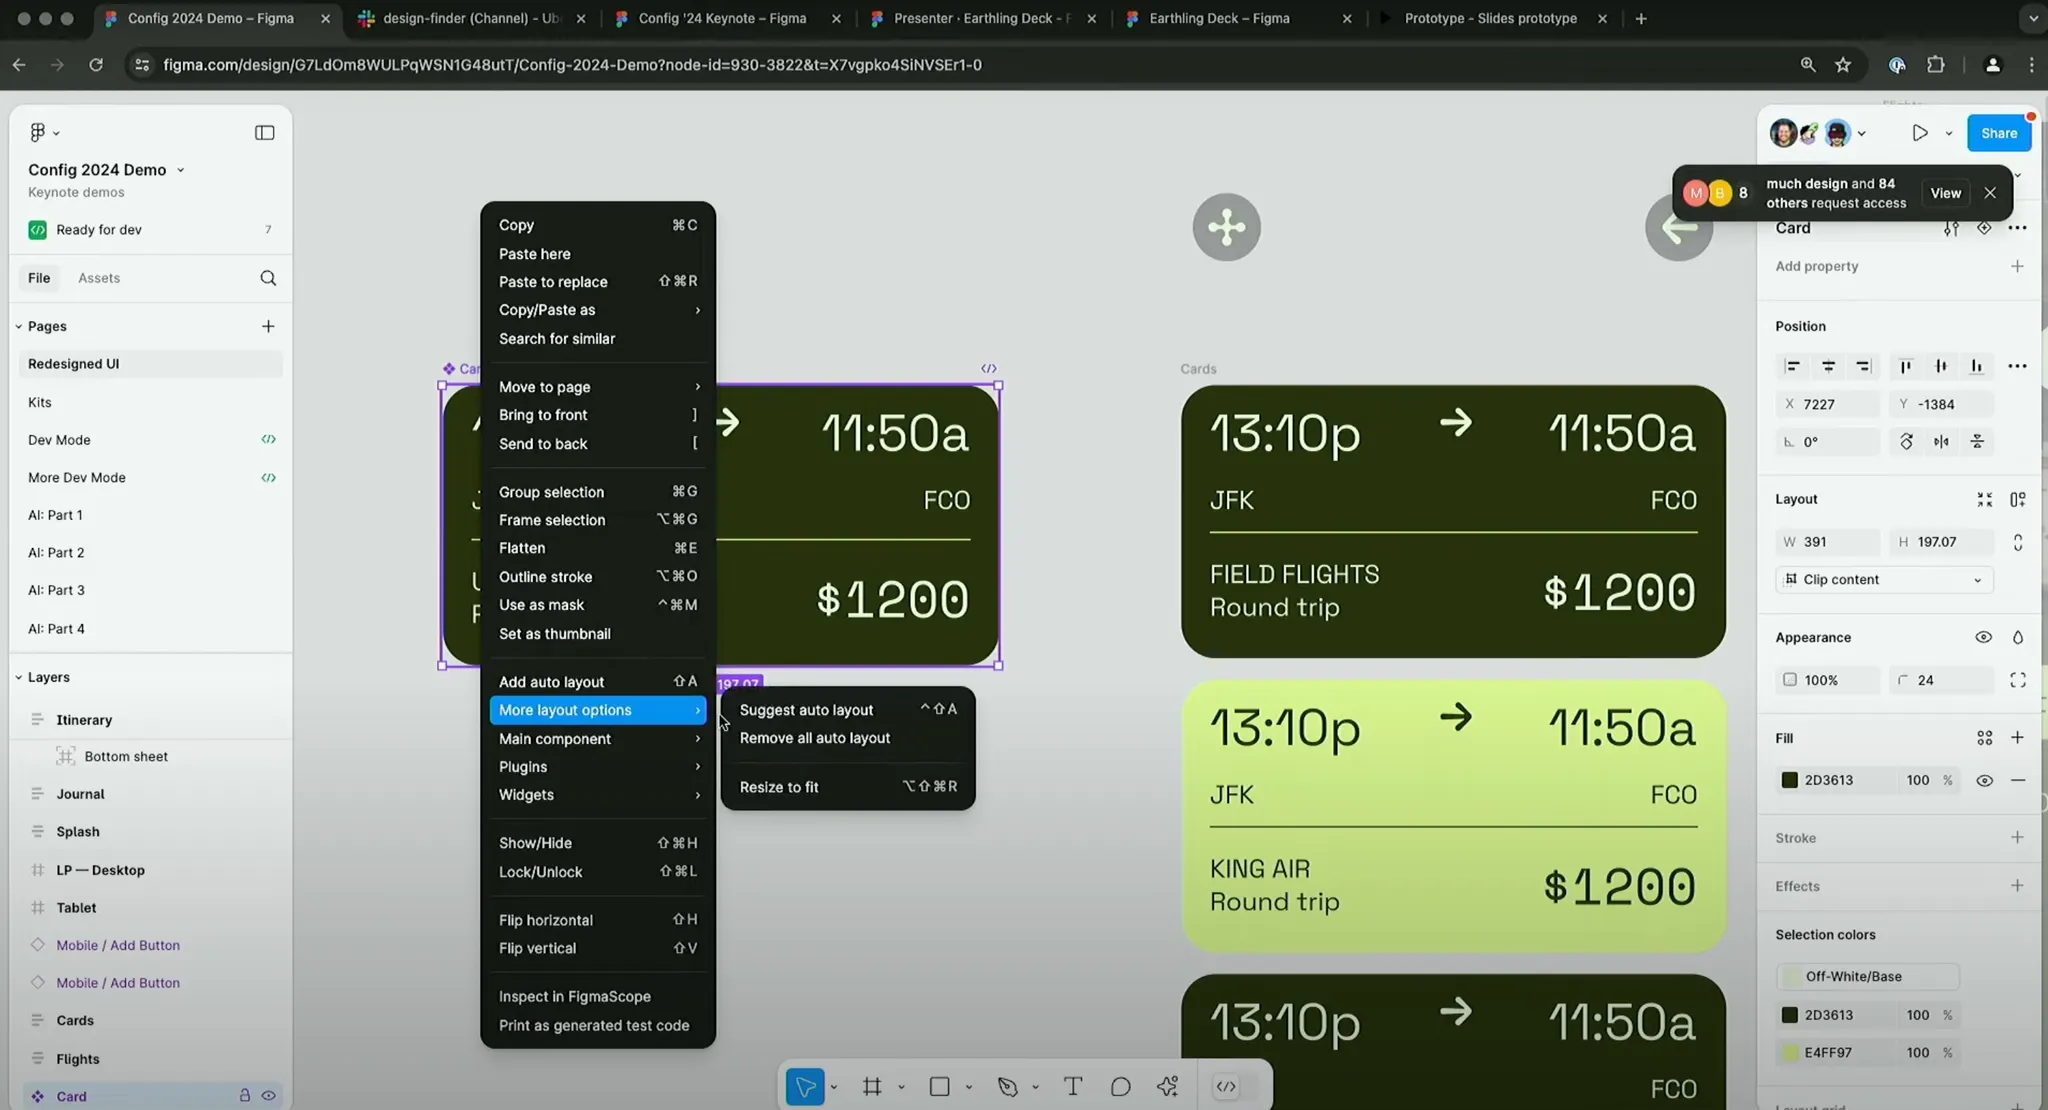Viewport: 2048px width, 1110px height.
Task: Select the Frame tool
Action: (x=872, y=1087)
